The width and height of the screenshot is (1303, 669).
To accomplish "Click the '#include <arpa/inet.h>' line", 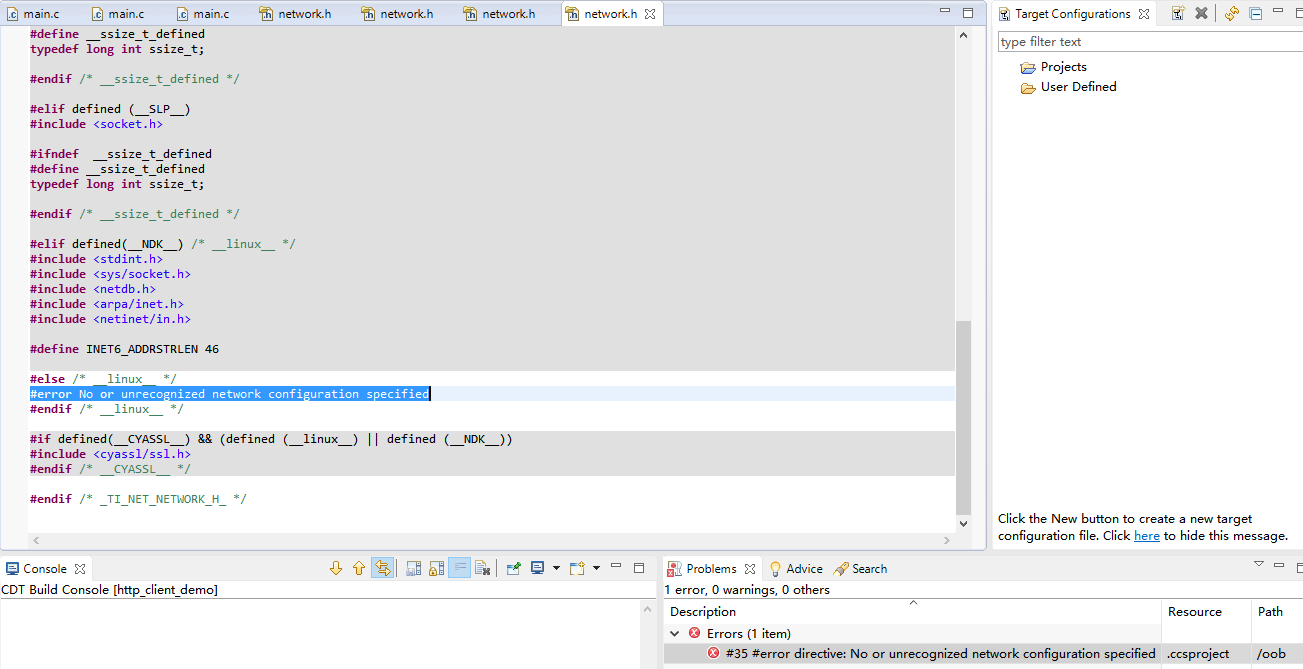I will (107, 304).
